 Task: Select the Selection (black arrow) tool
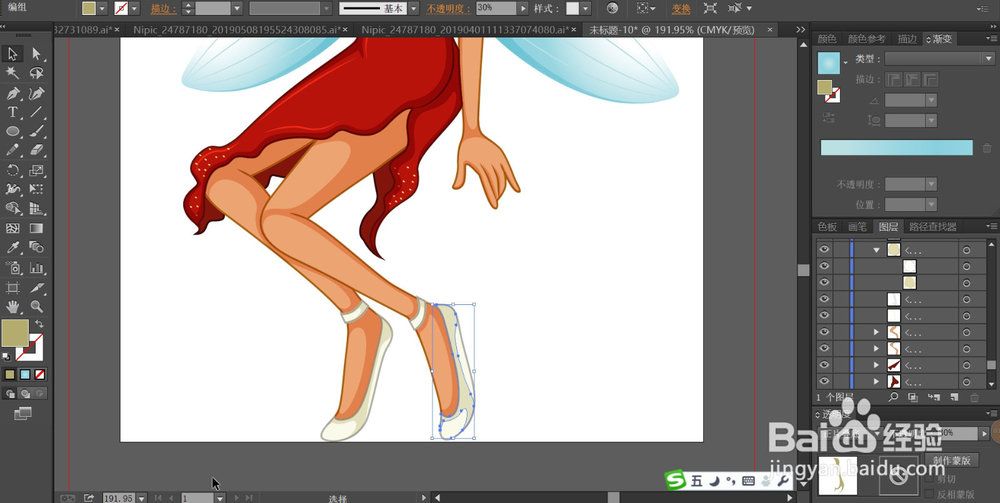(13, 54)
